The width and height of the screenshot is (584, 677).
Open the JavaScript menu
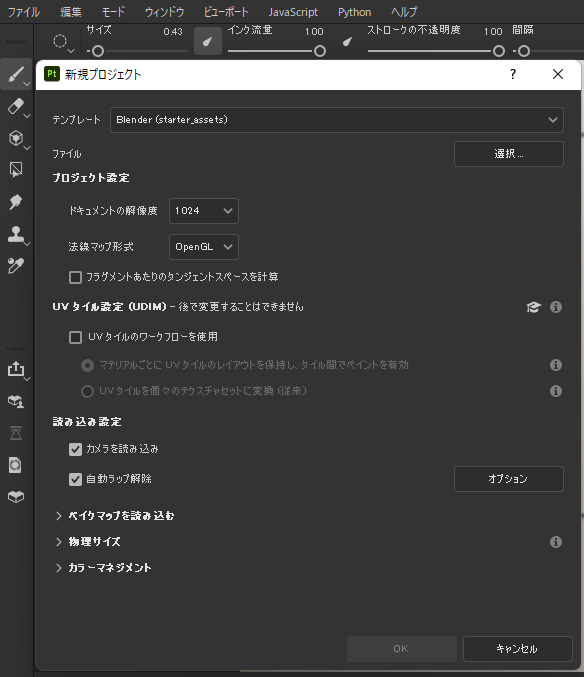(293, 12)
